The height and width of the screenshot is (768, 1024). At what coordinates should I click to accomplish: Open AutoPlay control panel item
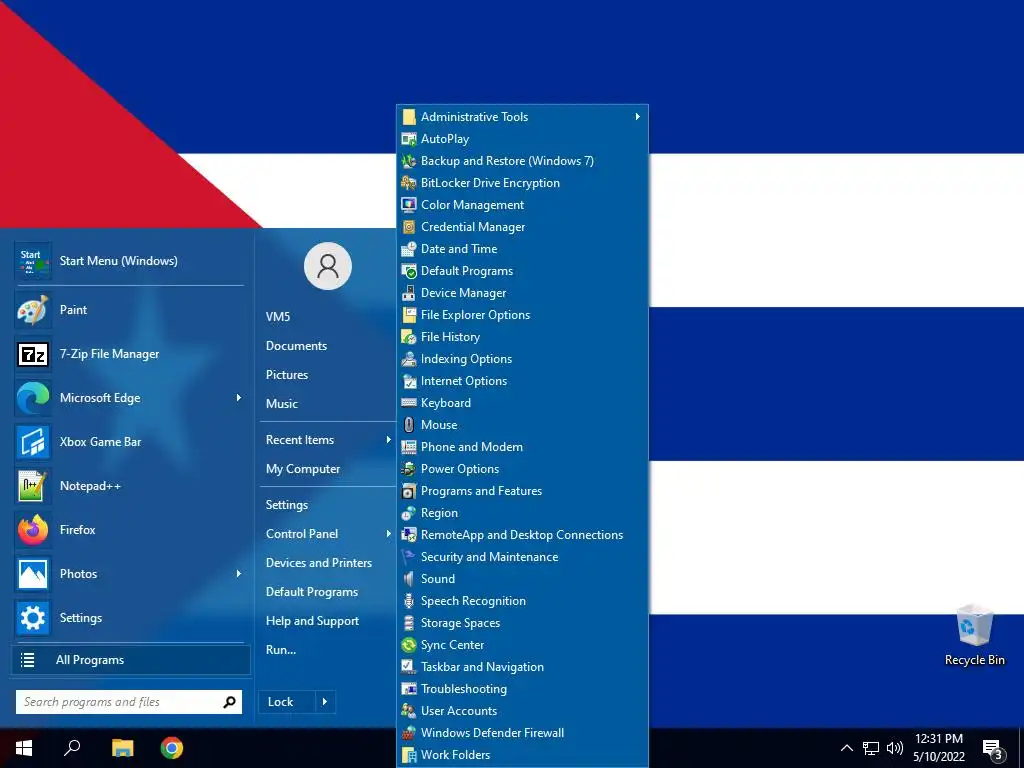coord(522,138)
